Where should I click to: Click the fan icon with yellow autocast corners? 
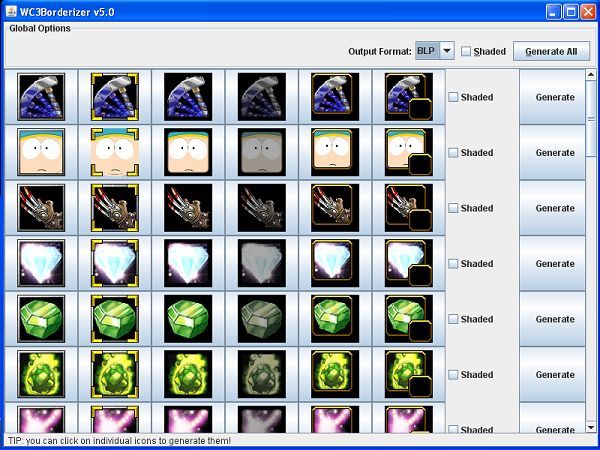tap(115, 97)
